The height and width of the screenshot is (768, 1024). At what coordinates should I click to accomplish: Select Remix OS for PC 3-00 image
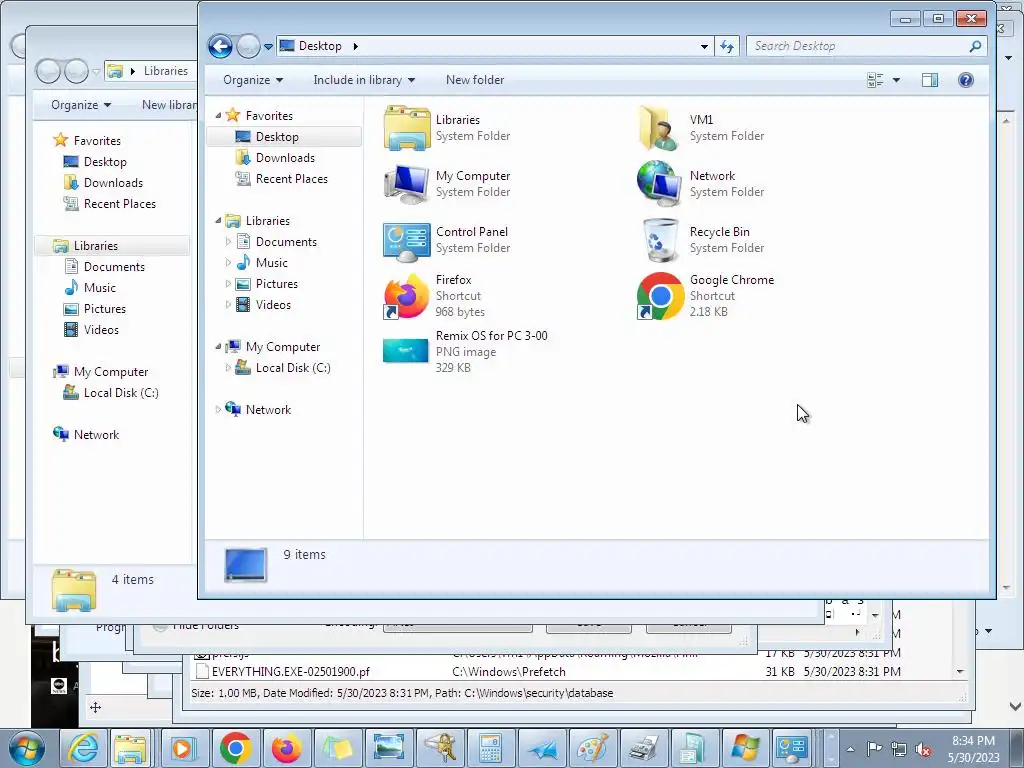tap(466, 351)
